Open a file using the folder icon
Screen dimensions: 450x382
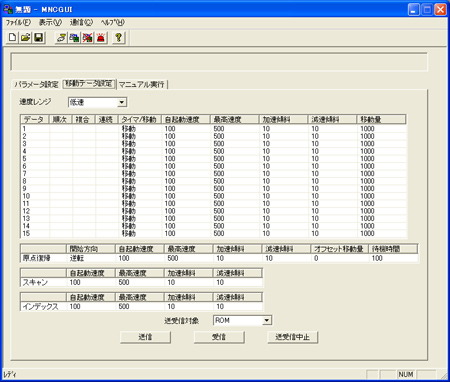coord(25,37)
